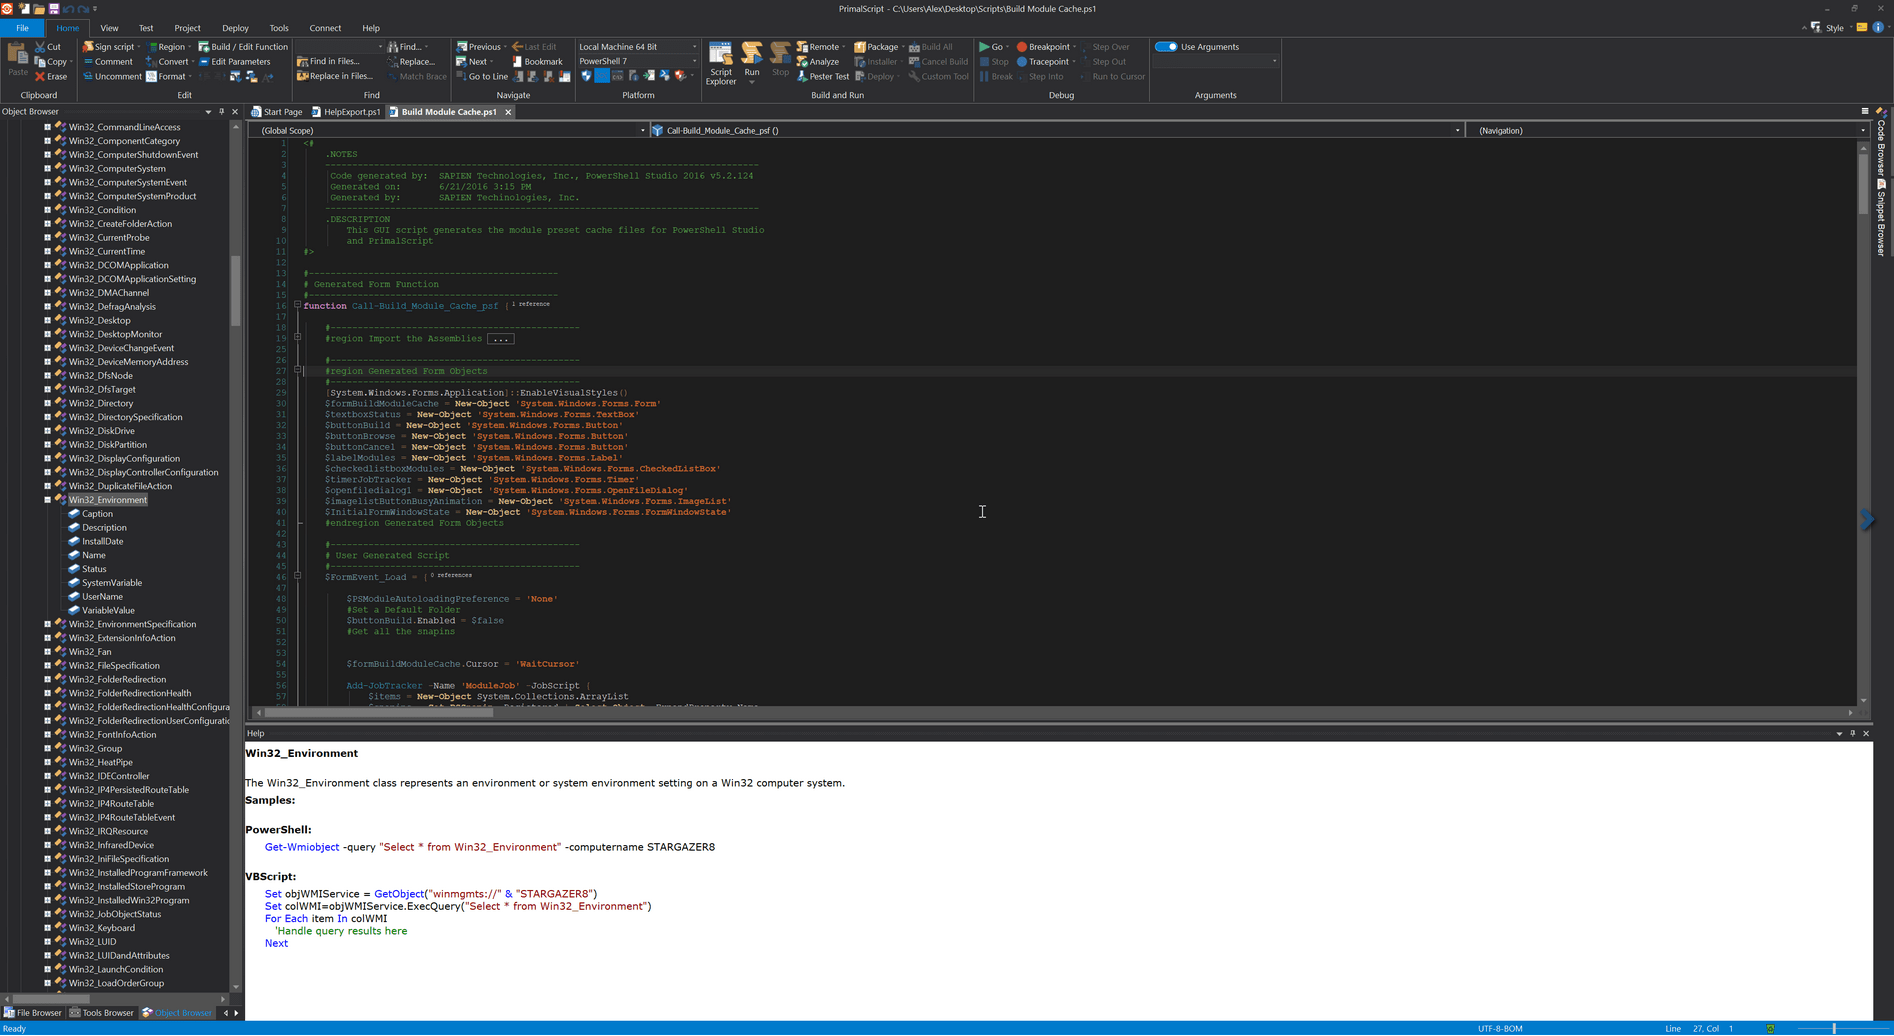Click the Uncomment icon

pyautogui.click(x=88, y=77)
